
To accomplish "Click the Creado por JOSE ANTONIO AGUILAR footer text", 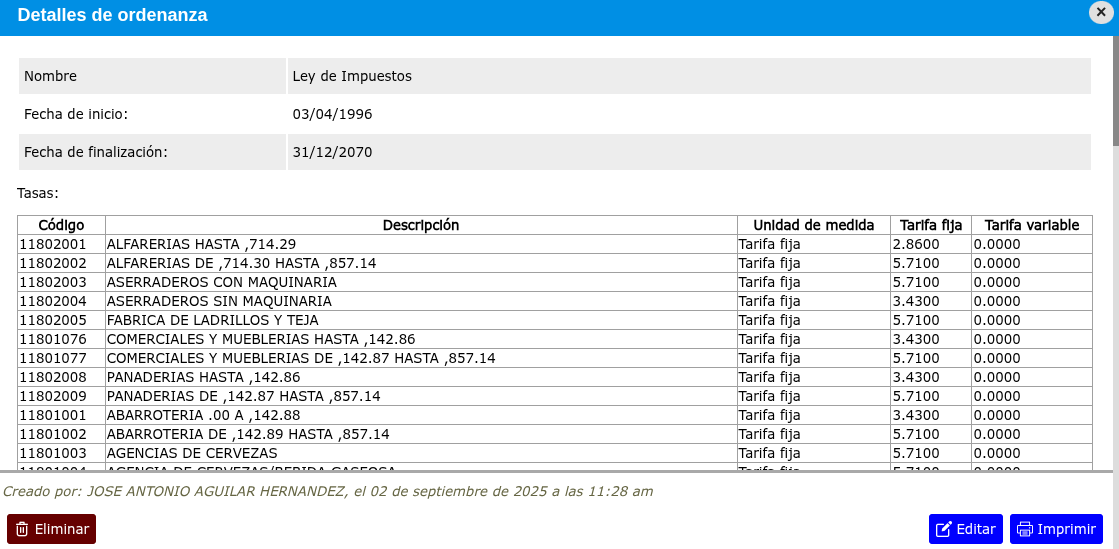I will point(328,491).
